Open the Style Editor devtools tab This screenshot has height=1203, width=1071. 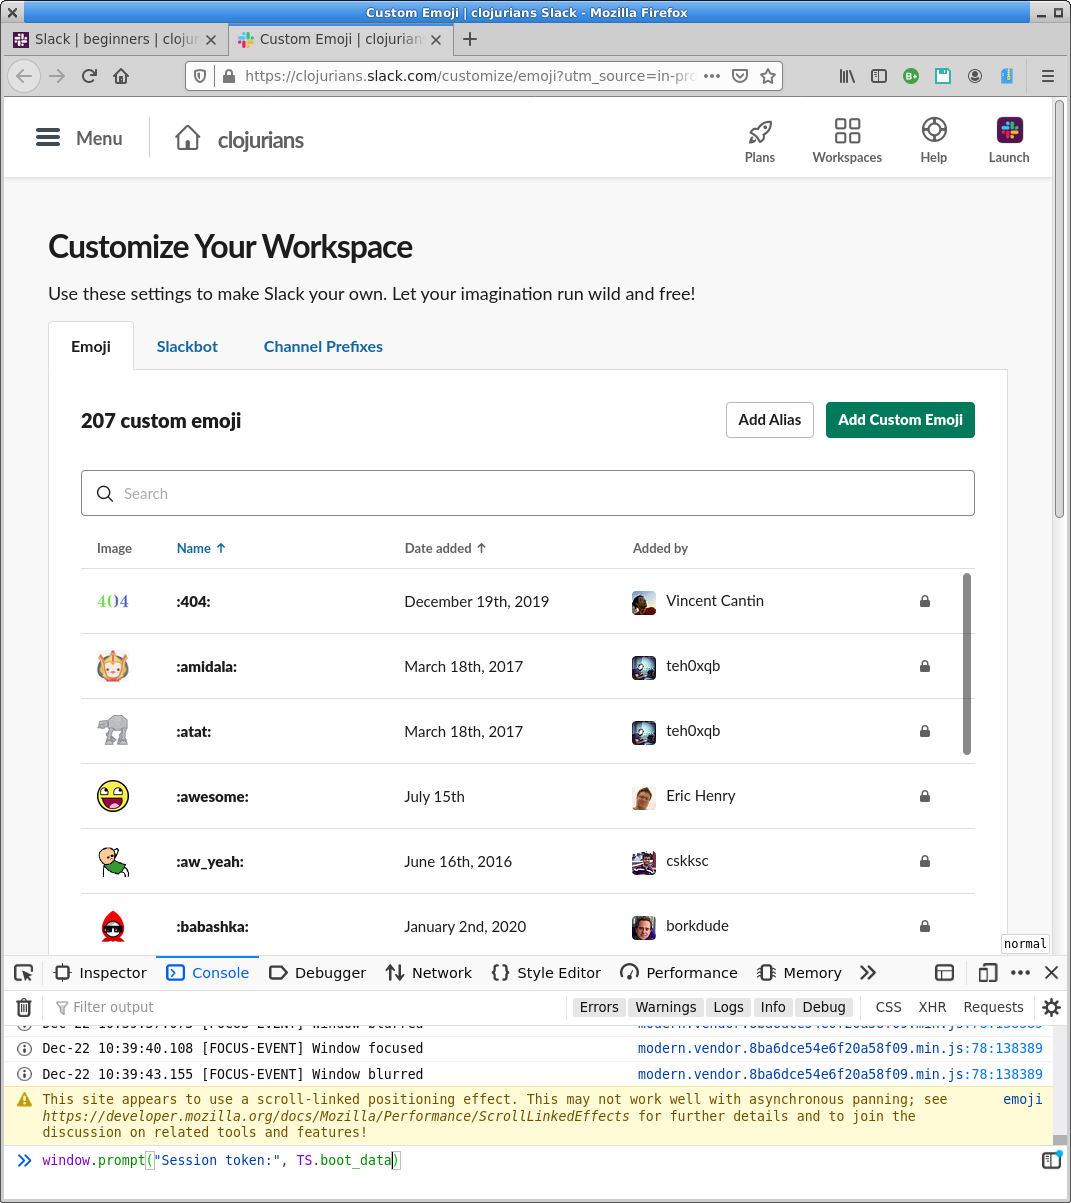[x=546, y=973]
